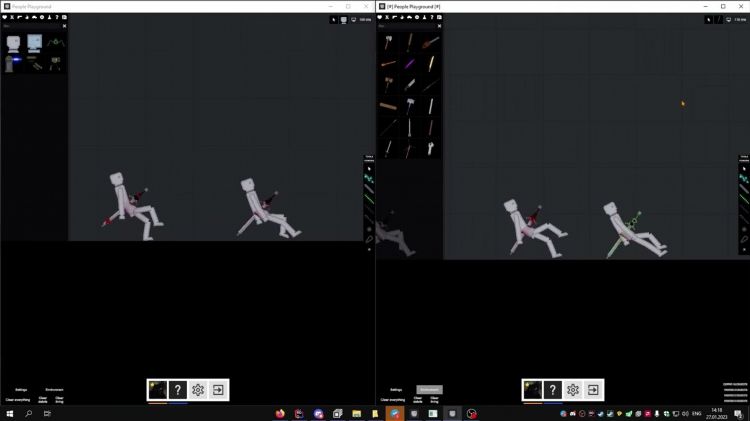750x421 pixels.
Task: Open the heart category in the left window
Action: coord(5,17)
